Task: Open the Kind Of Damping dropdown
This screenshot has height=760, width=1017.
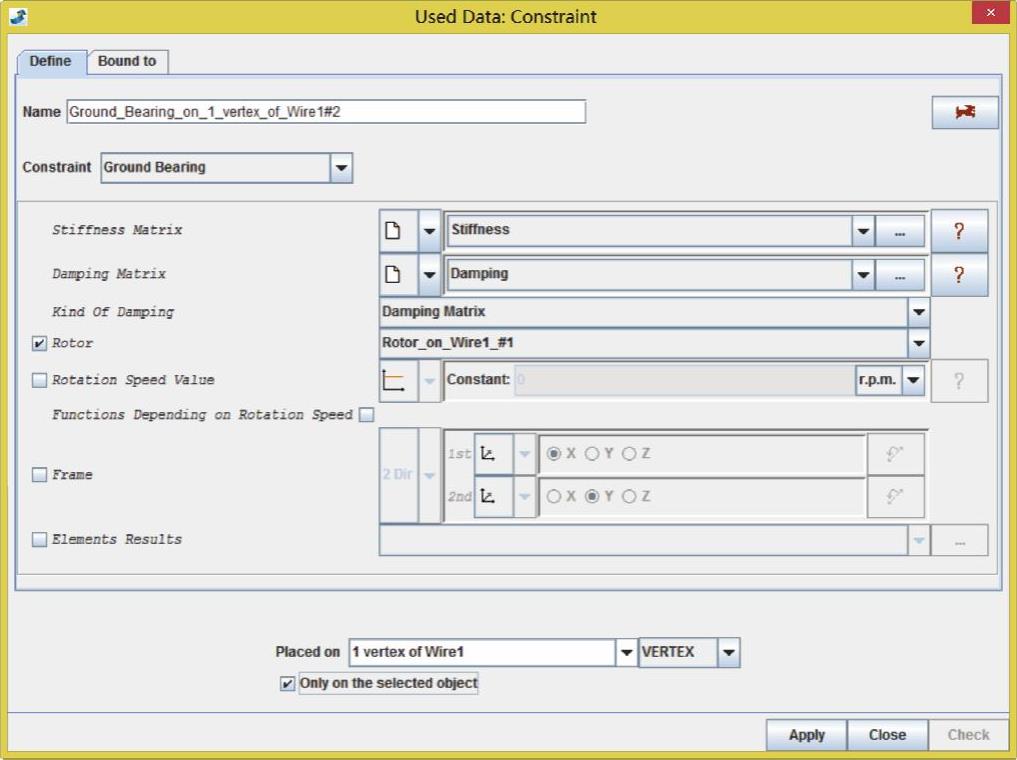Action: [917, 312]
